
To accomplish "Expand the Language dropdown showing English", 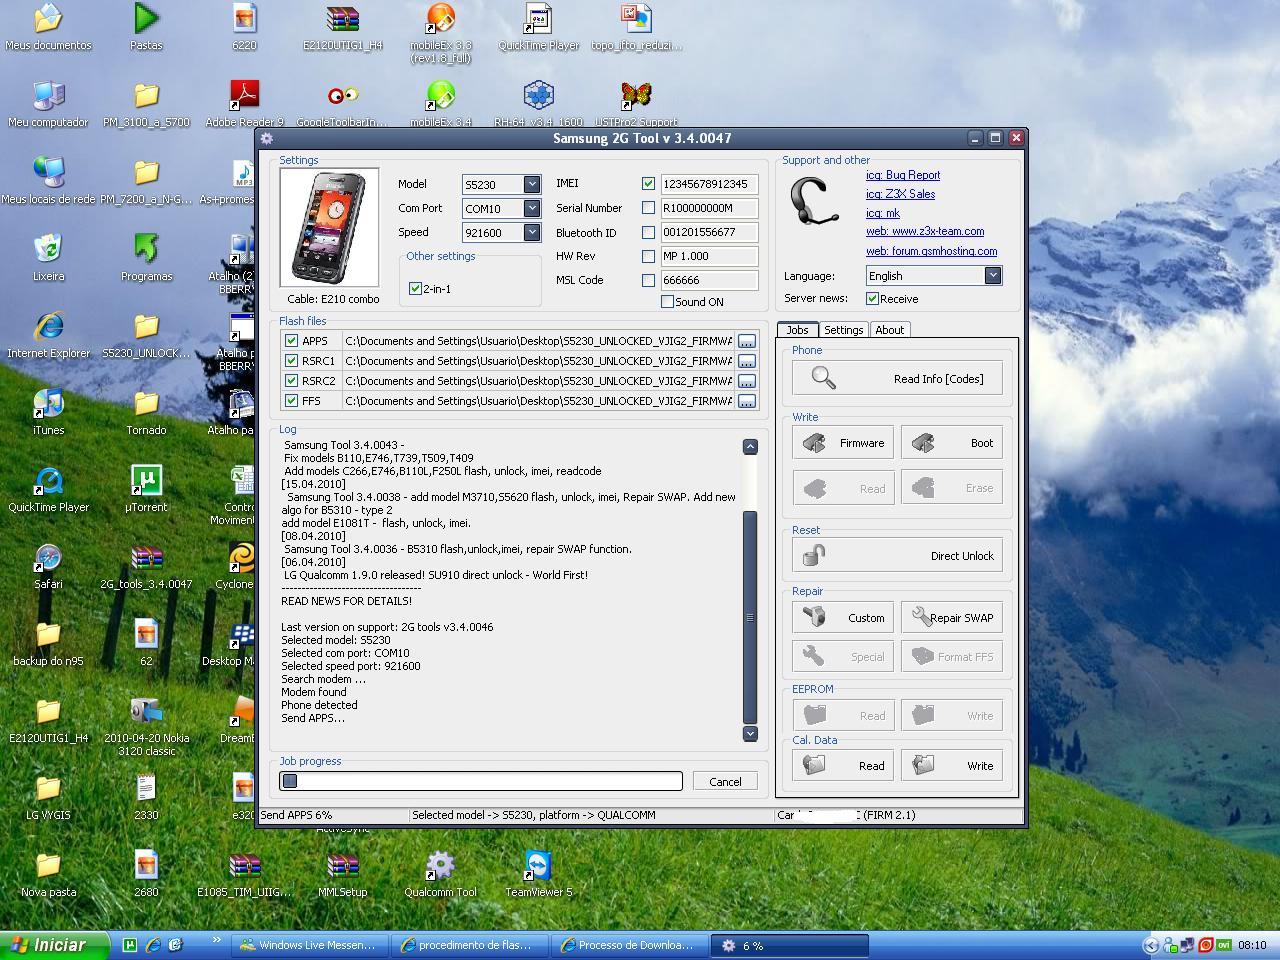I will [992, 275].
